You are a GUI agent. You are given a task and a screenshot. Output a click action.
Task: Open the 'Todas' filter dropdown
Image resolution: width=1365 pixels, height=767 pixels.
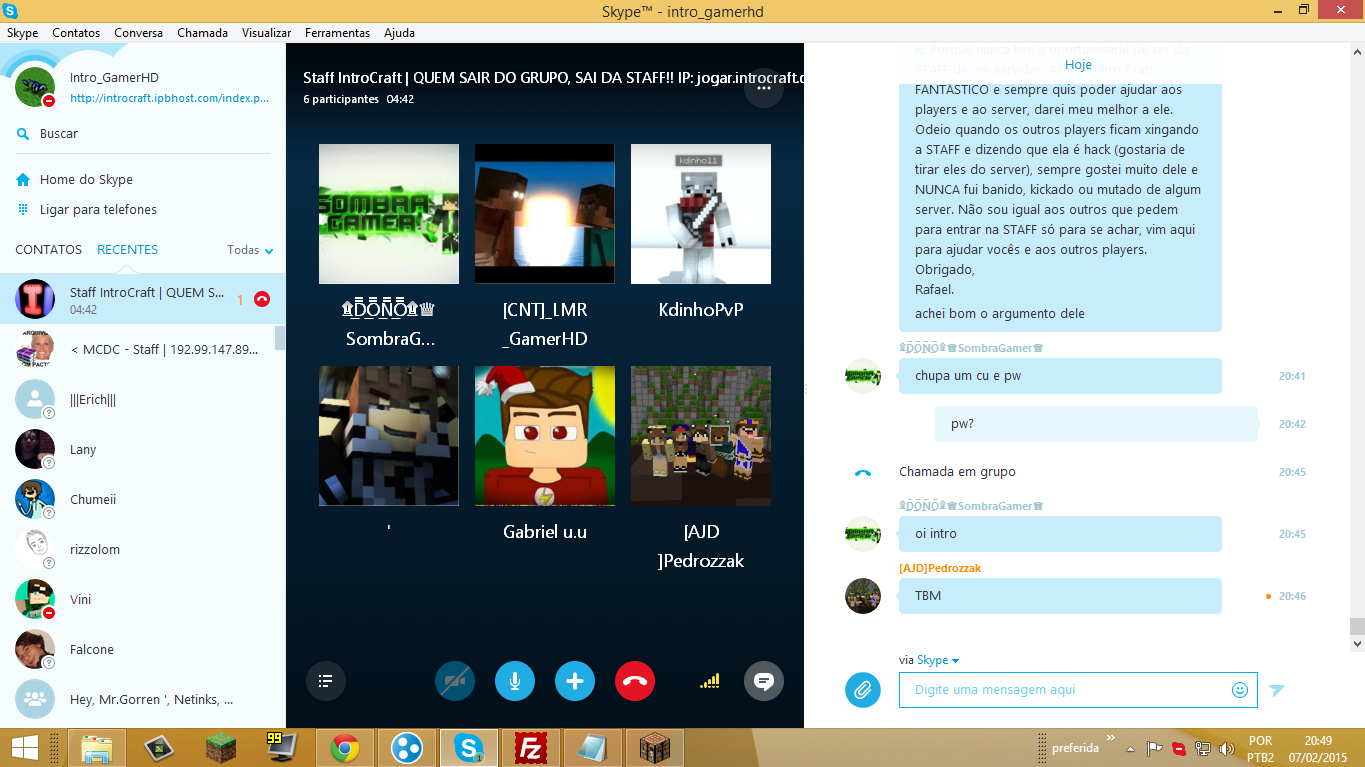(x=250, y=250)
